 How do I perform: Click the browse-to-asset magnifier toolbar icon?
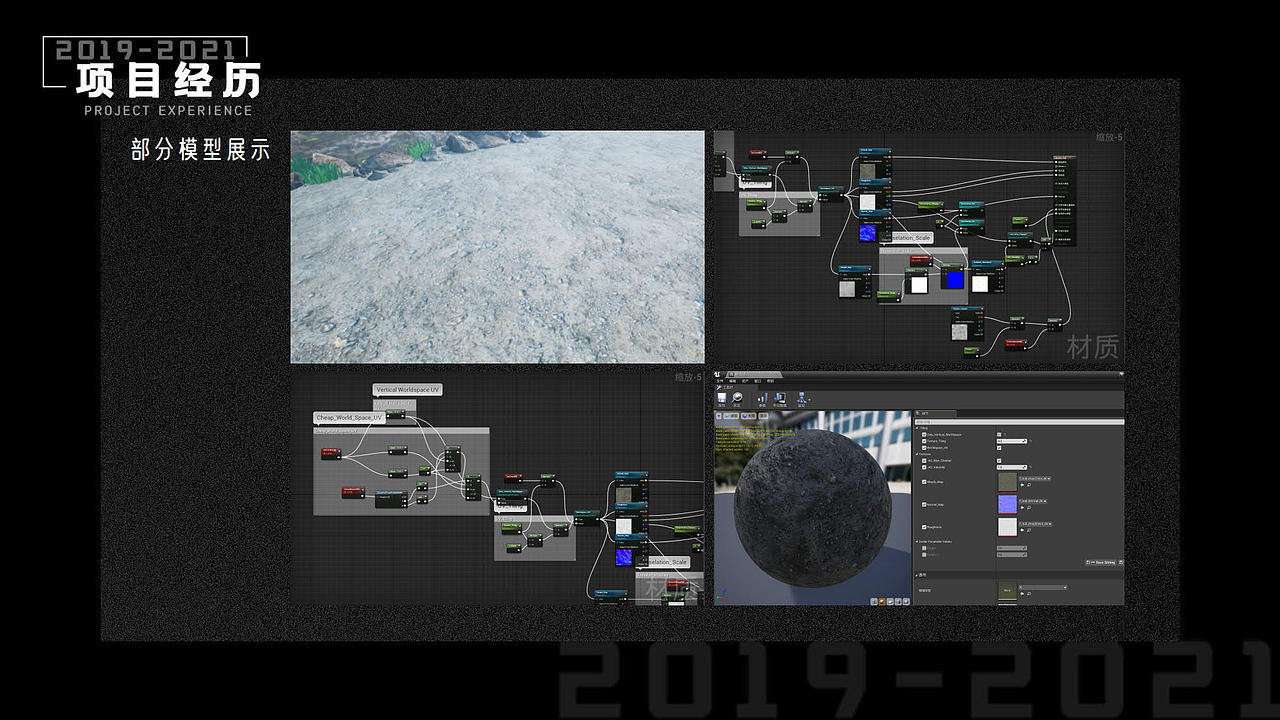736,398
